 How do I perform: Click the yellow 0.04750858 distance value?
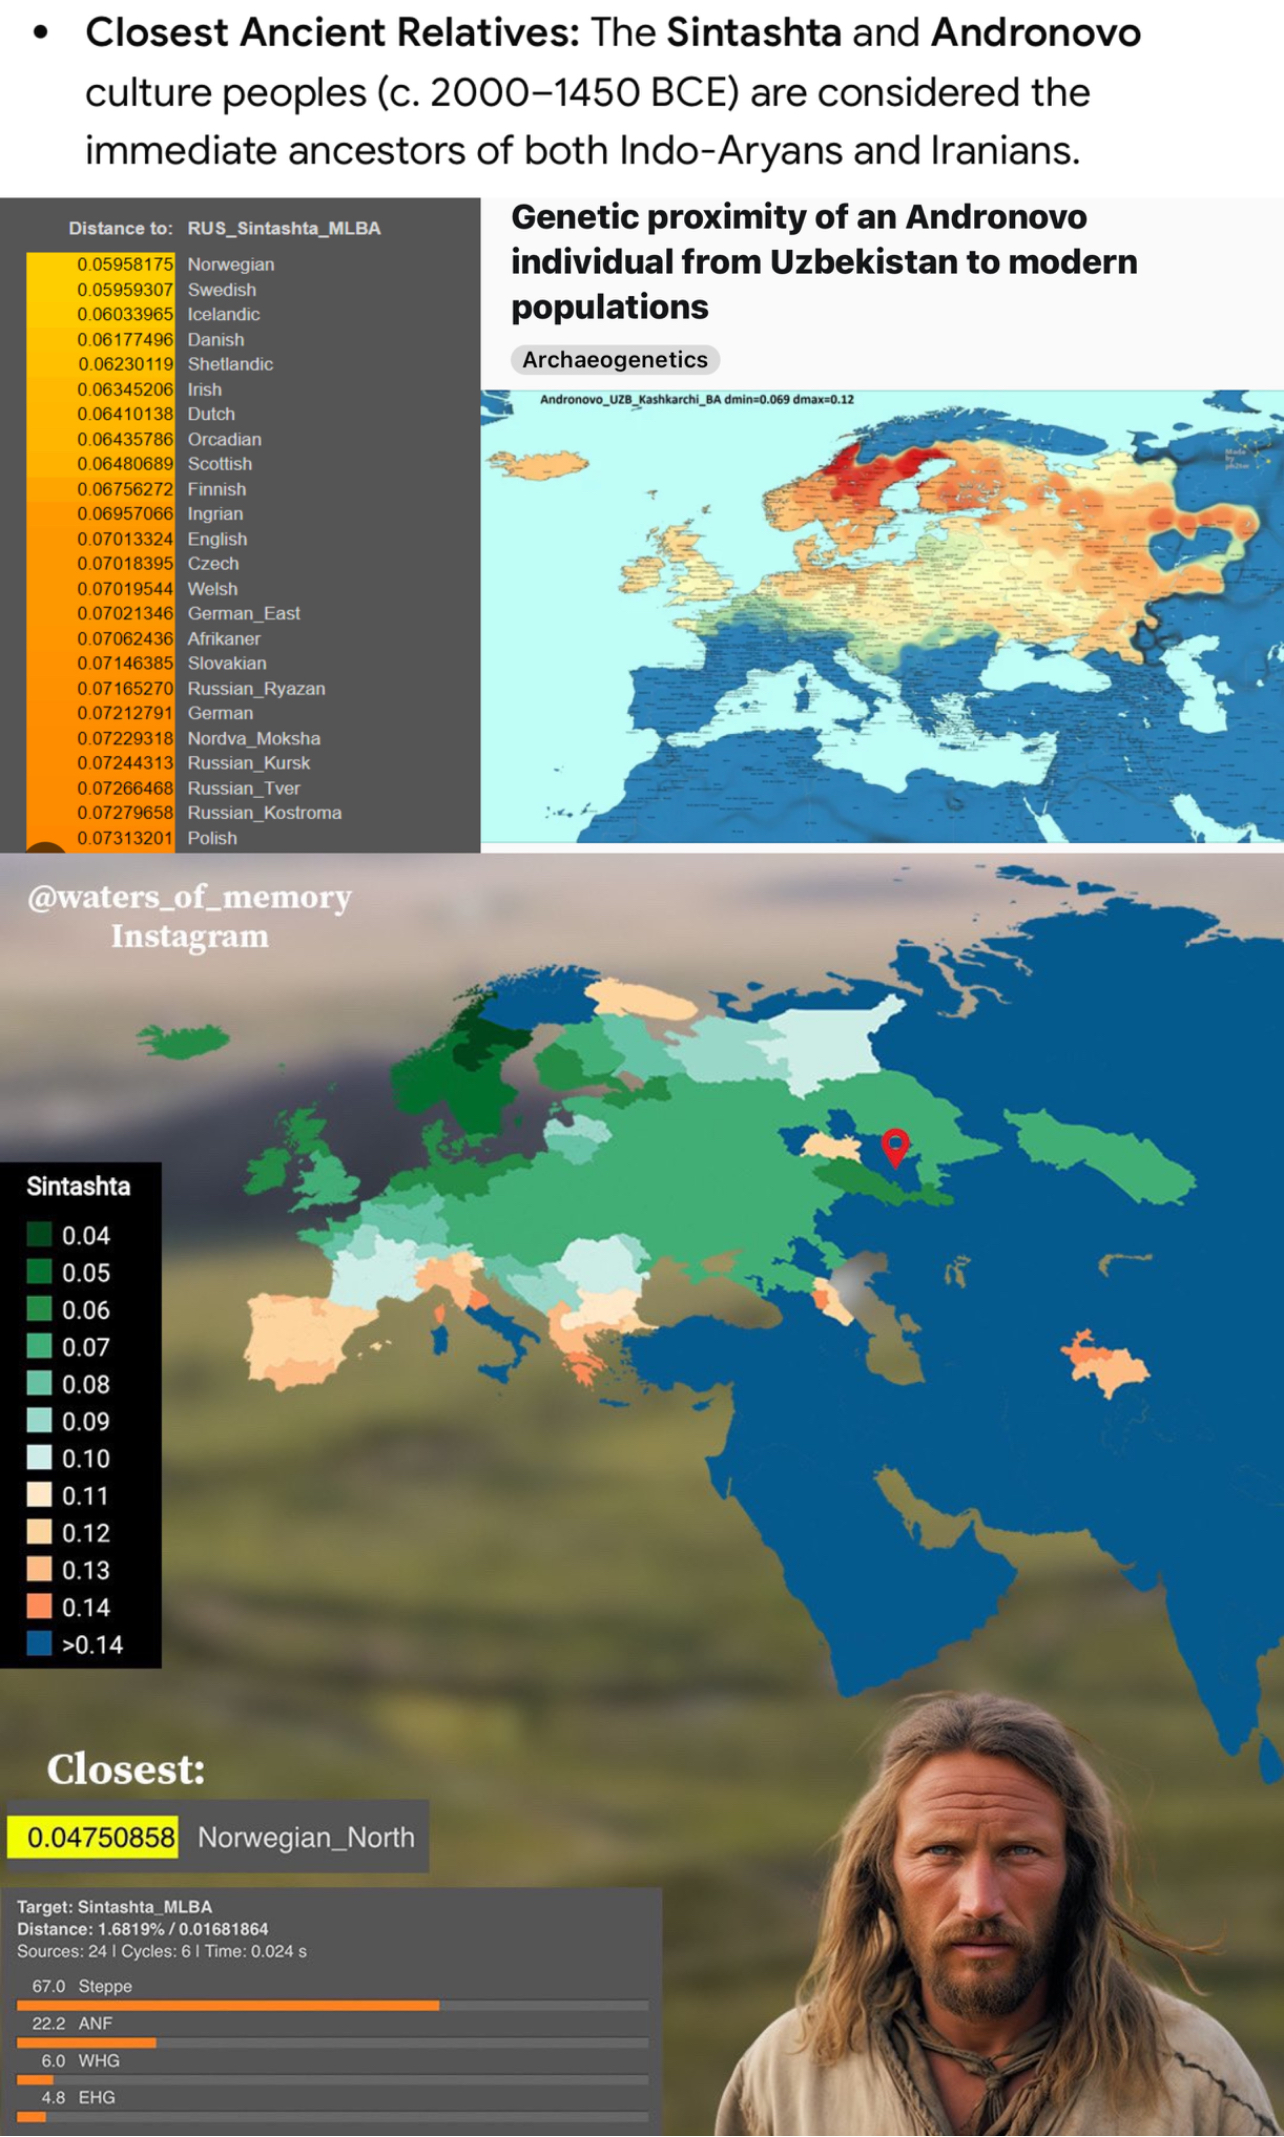click(93, 1837)
